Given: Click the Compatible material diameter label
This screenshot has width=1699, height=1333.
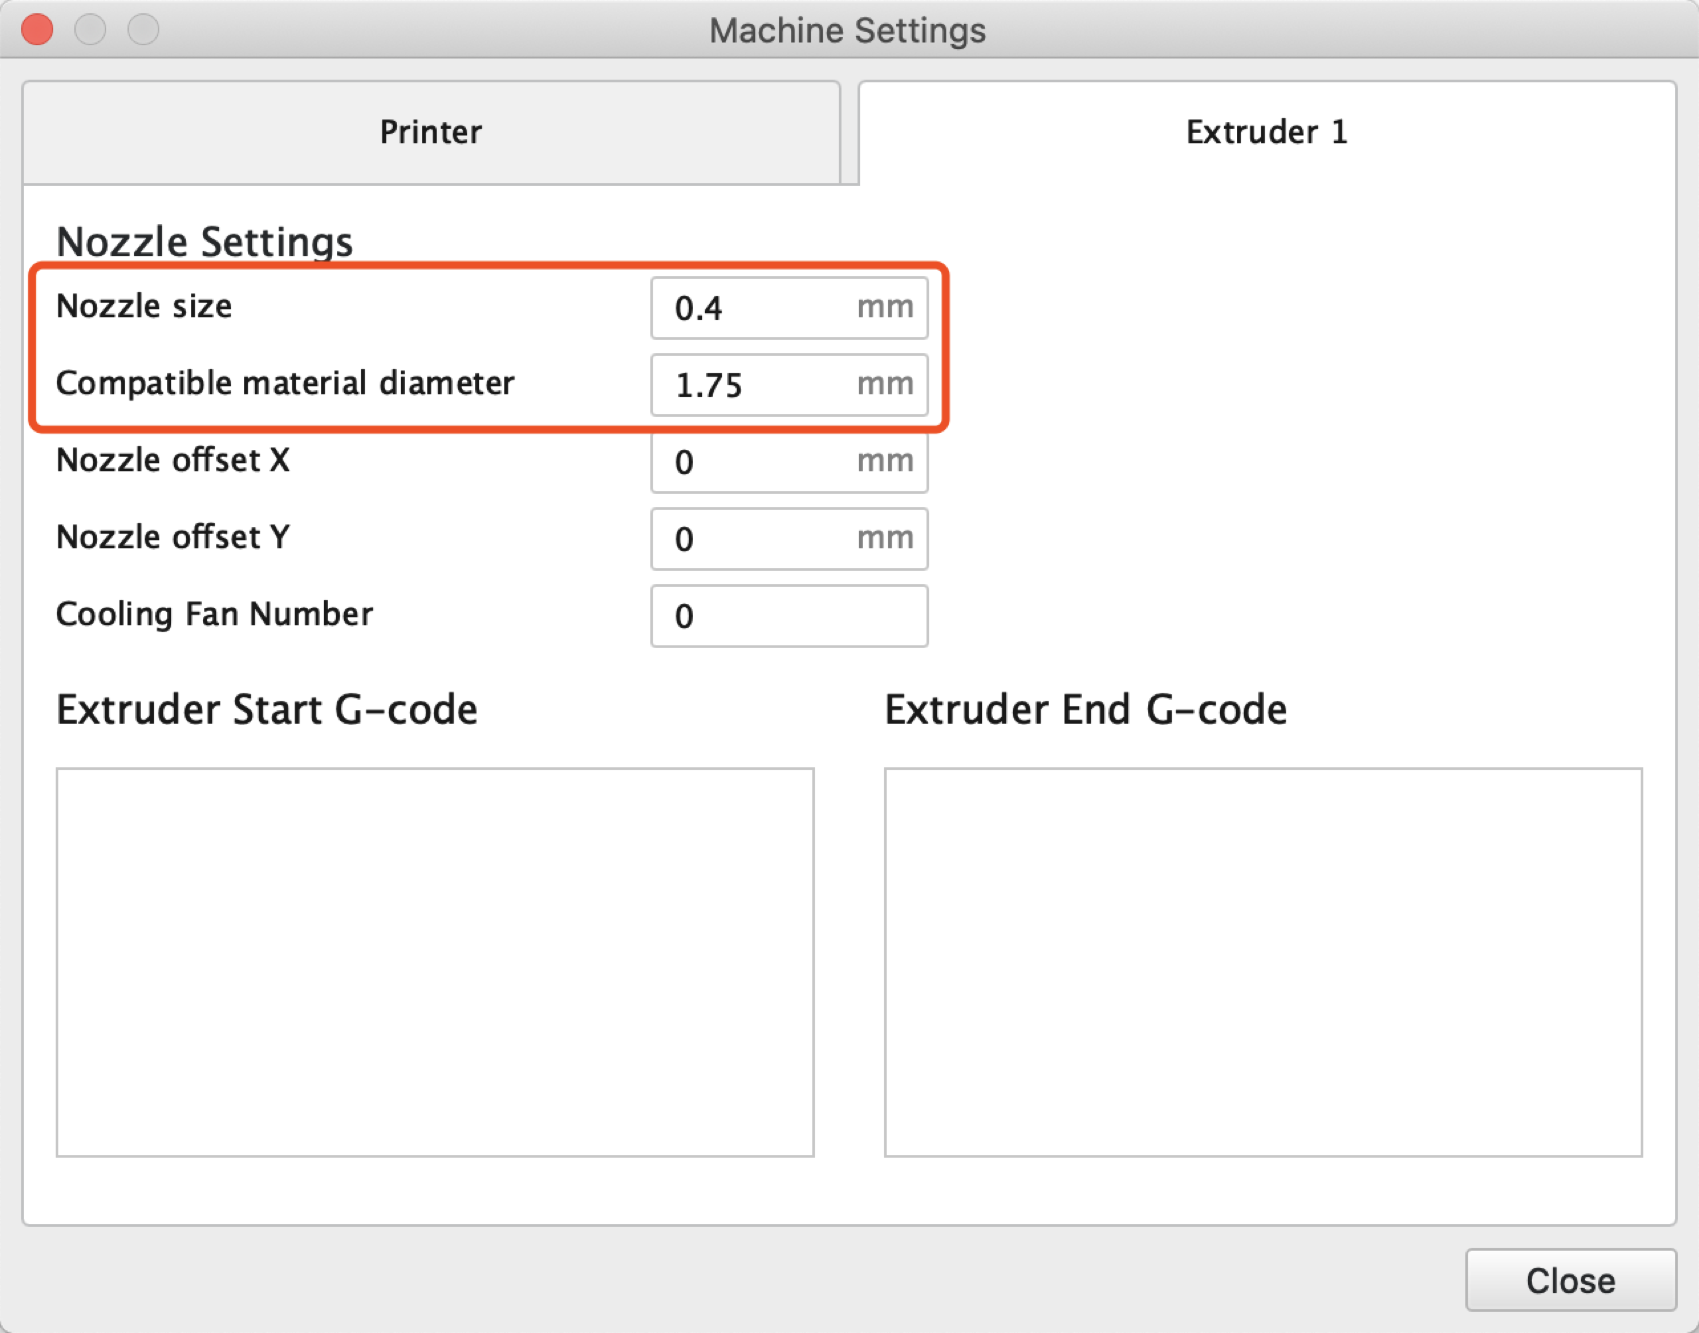Looking at the screenshot, I should [285, 384].
